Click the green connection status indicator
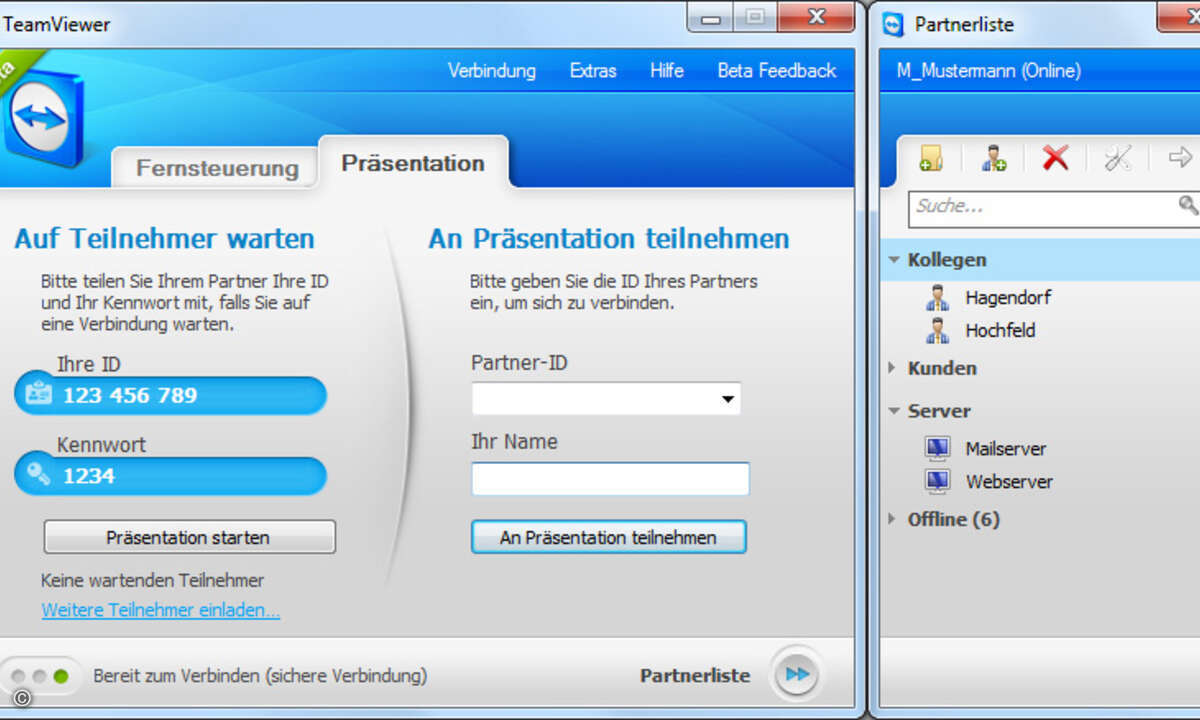 (x=61, y=677)
